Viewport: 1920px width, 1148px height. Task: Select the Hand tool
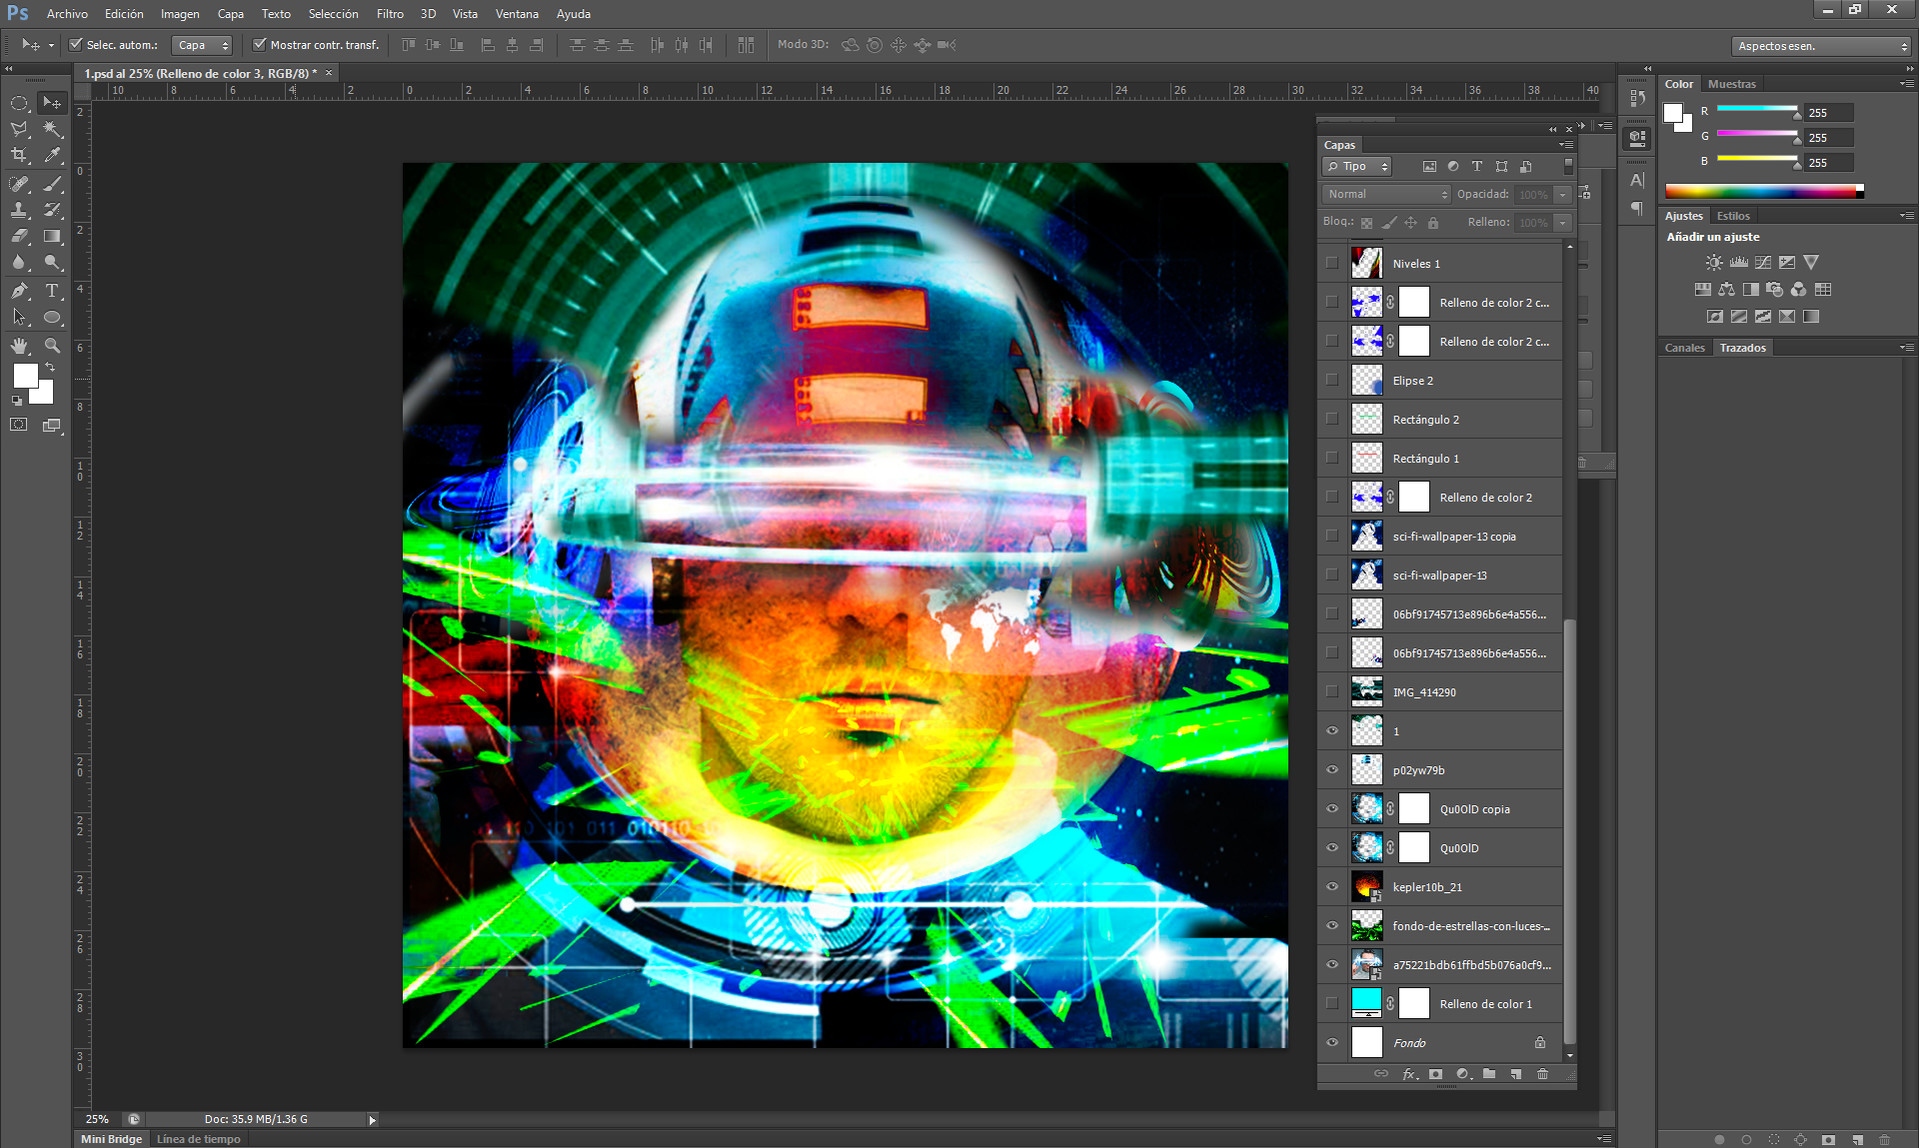point(19,346)
